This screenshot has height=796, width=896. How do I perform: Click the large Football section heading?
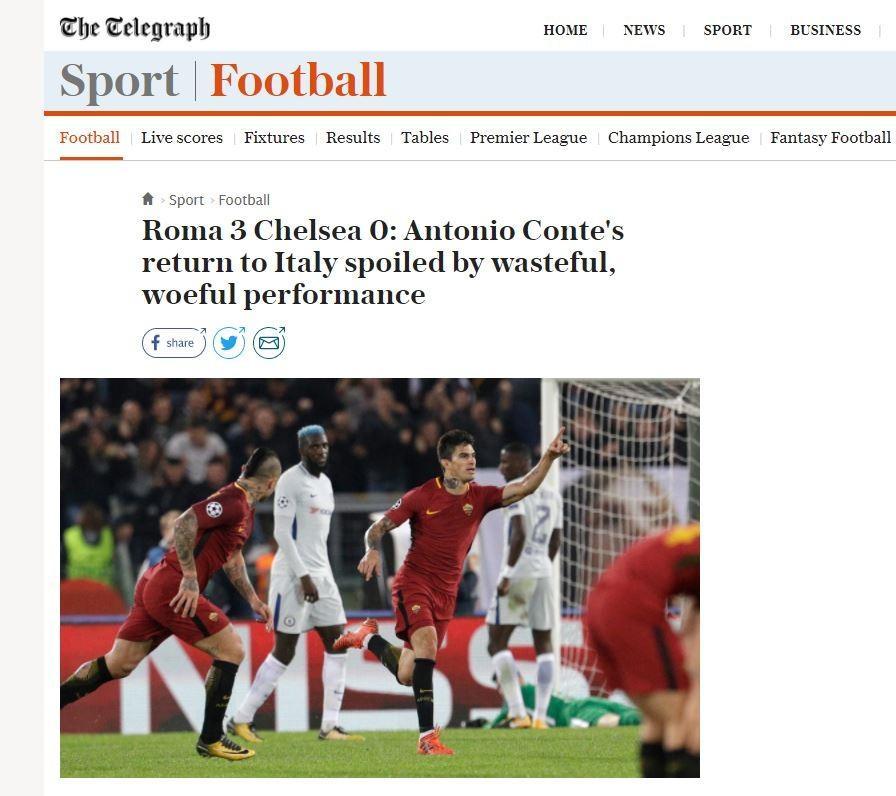coord(298,80)
